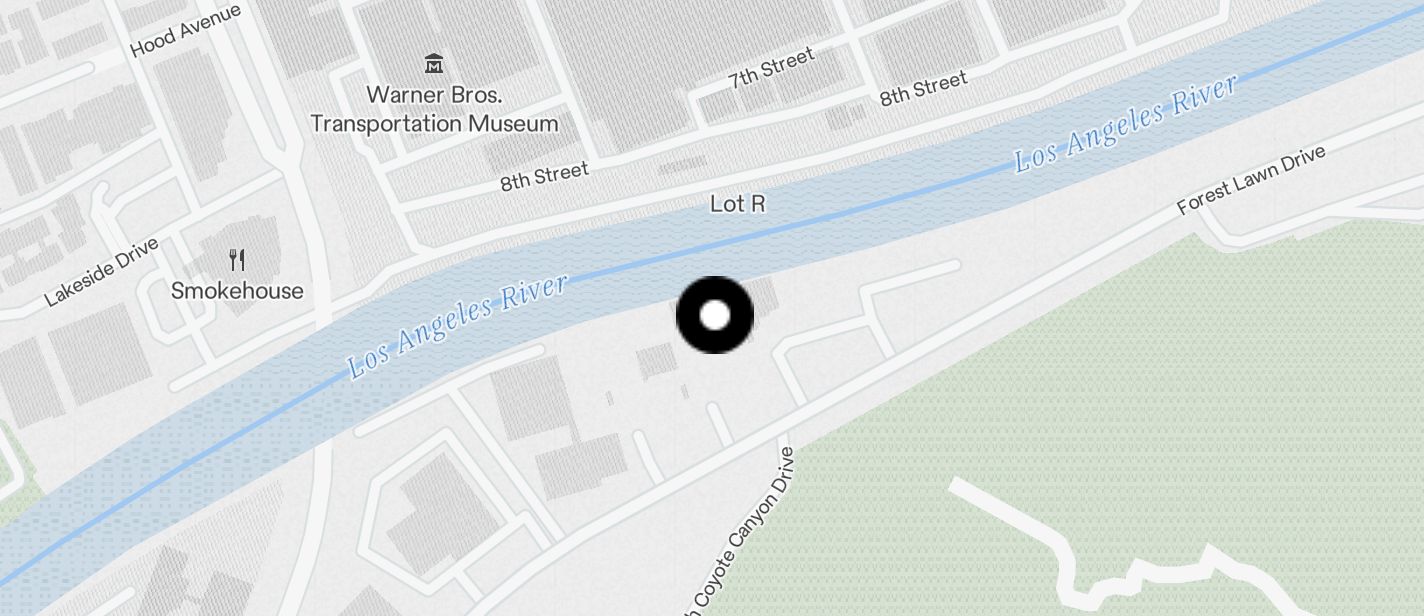Click the 7th Street label

[771, 68]
